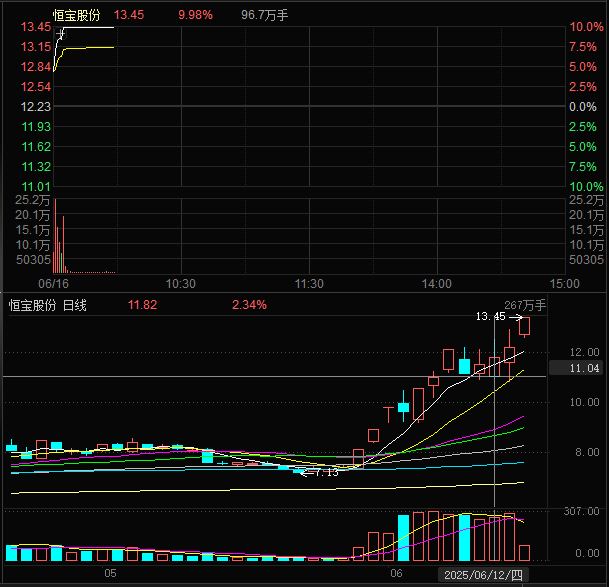Click the 恒宝股份 日线 daily chart title
Screen dimensions: 609x587
pyautogui.click(x=48, y=305)
